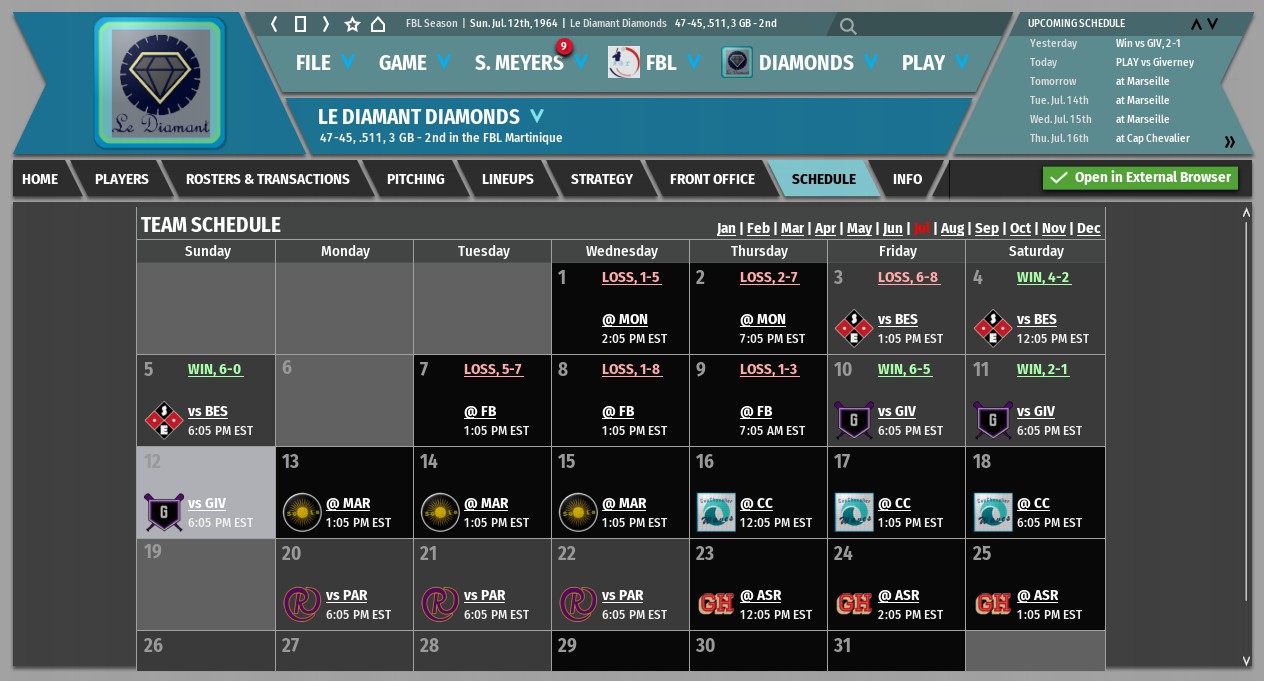Click the Le Diamant team logo

click(x=160, y=83)
